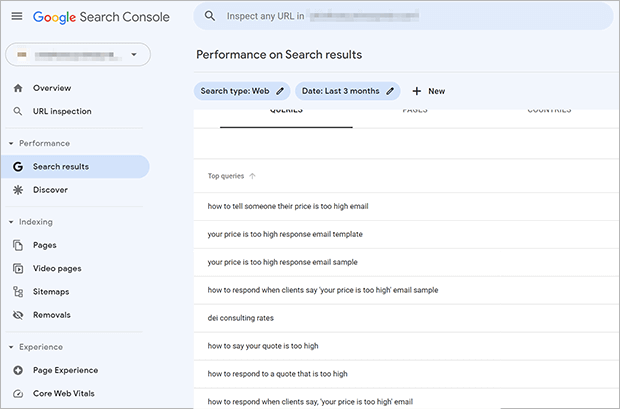
Task: Click the Page Experience plus-circle icon
Action: [18, 370]
